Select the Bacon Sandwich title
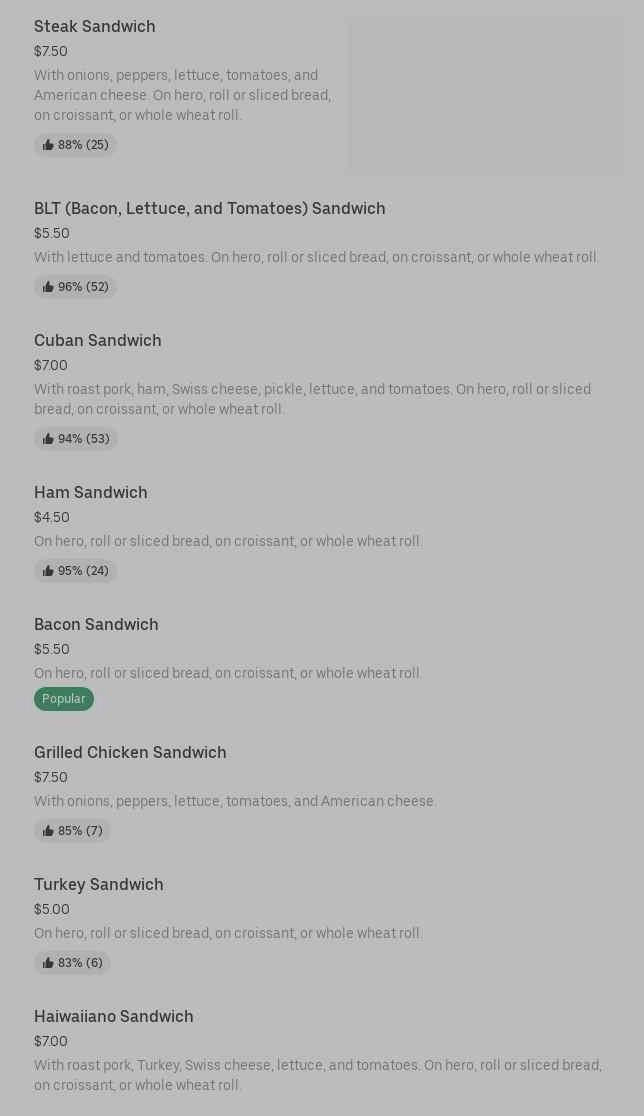644x1116 pixels. [x=96, y=625]
